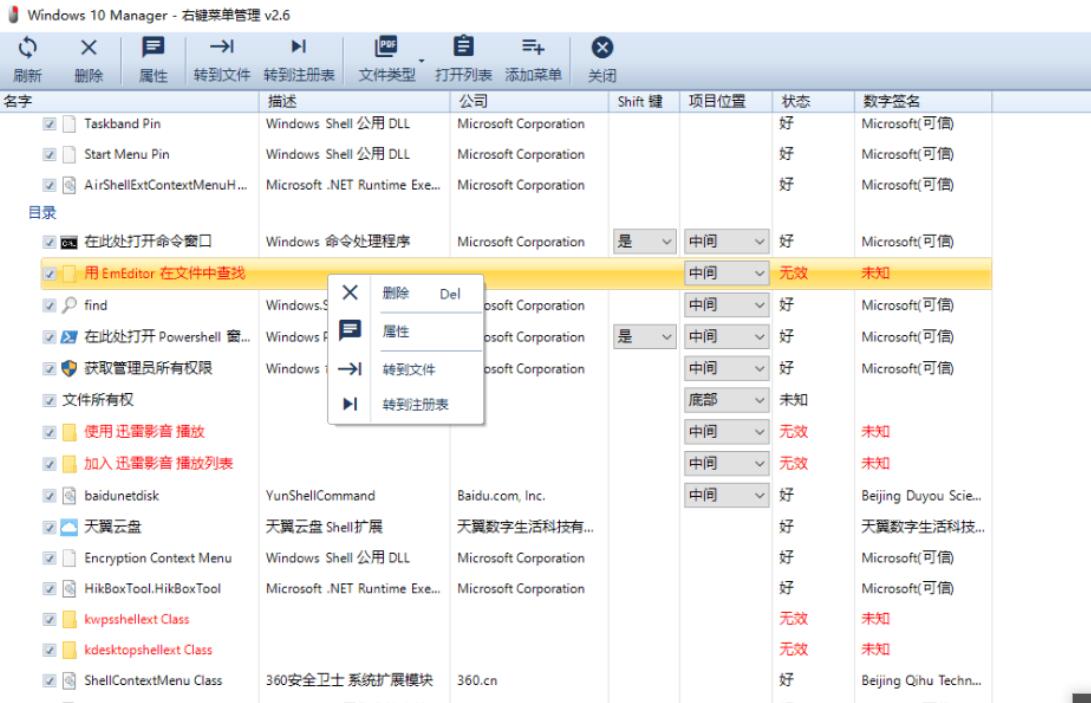Uncheck the Start Menu Pin checkbox
Viewport: 1091px width, 703px height.
[x=49, y=155]
